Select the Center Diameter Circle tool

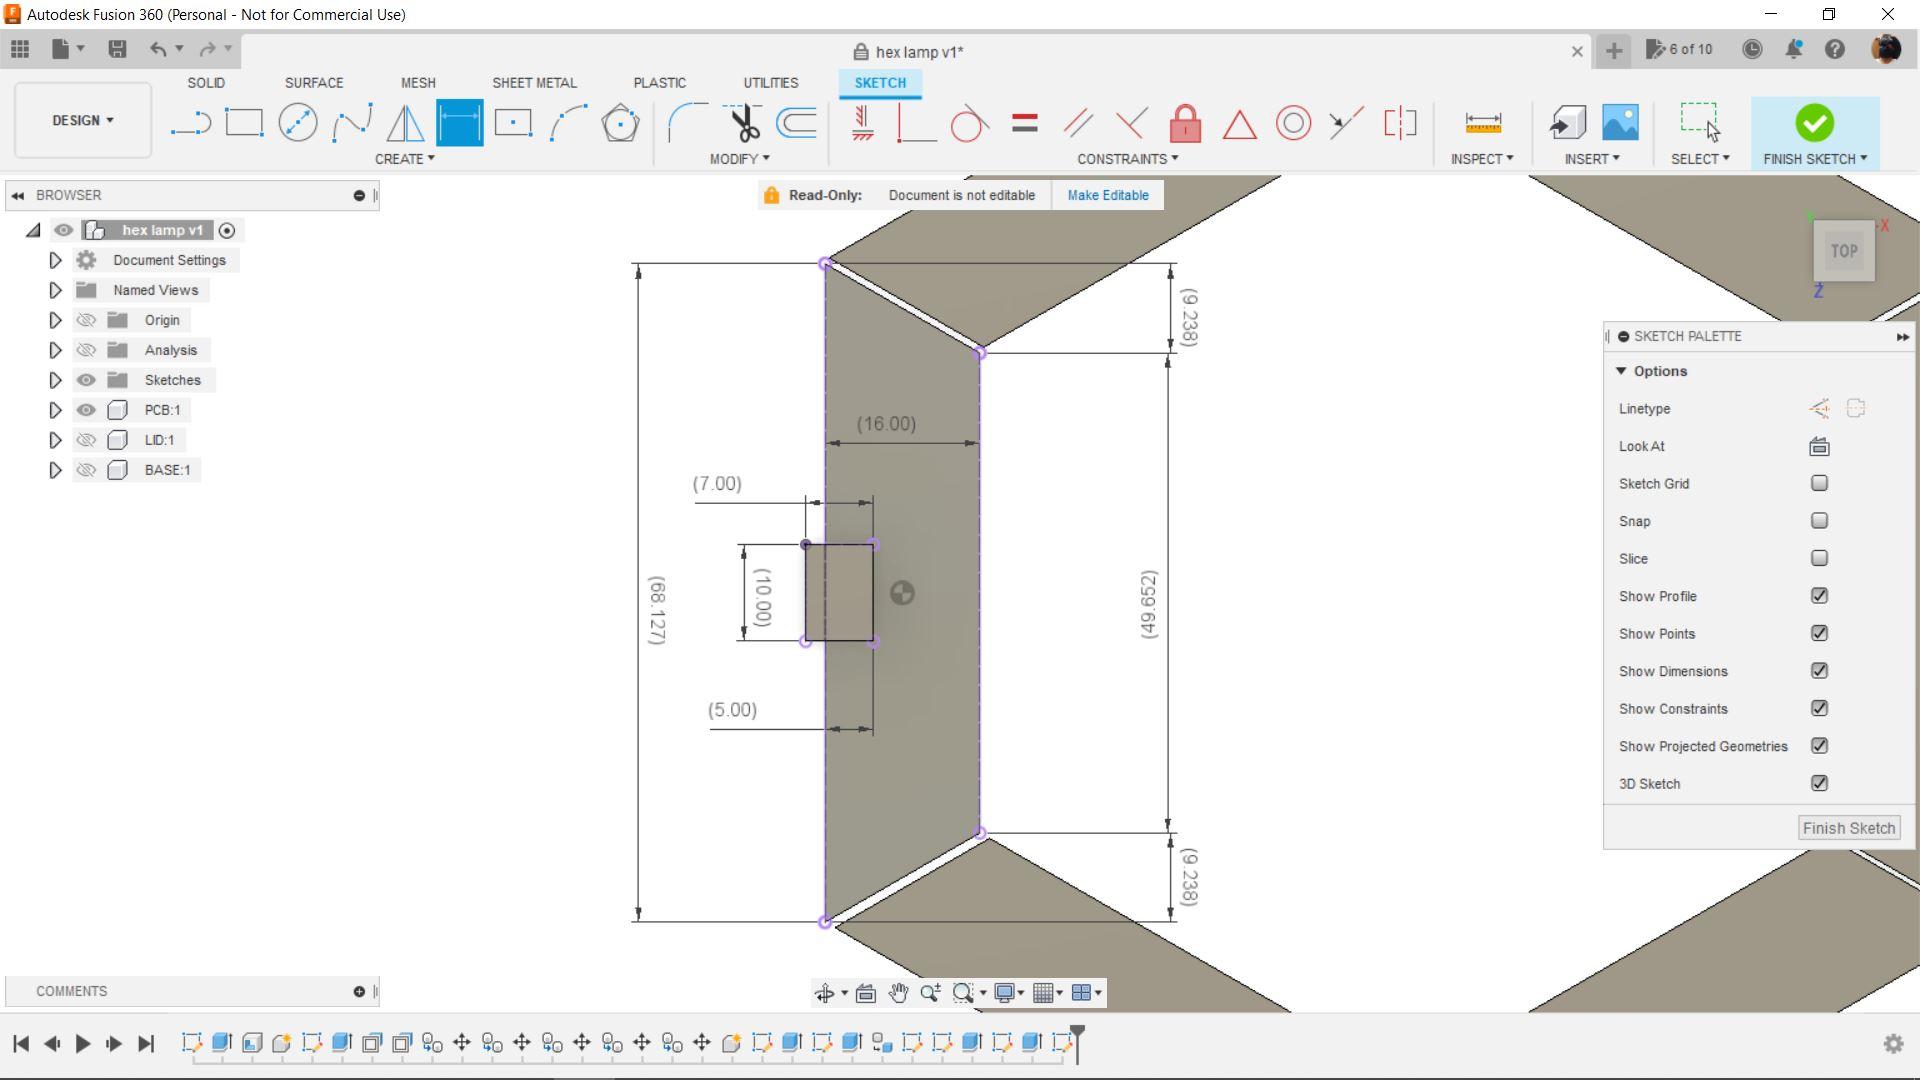click(x=298, y=123)
